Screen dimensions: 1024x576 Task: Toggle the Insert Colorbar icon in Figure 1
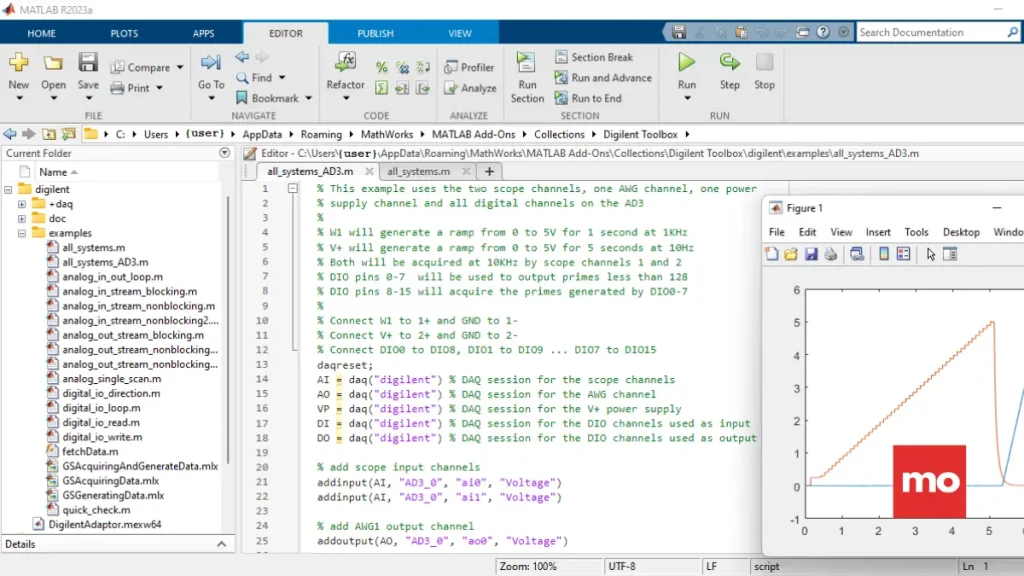(884, 254)
